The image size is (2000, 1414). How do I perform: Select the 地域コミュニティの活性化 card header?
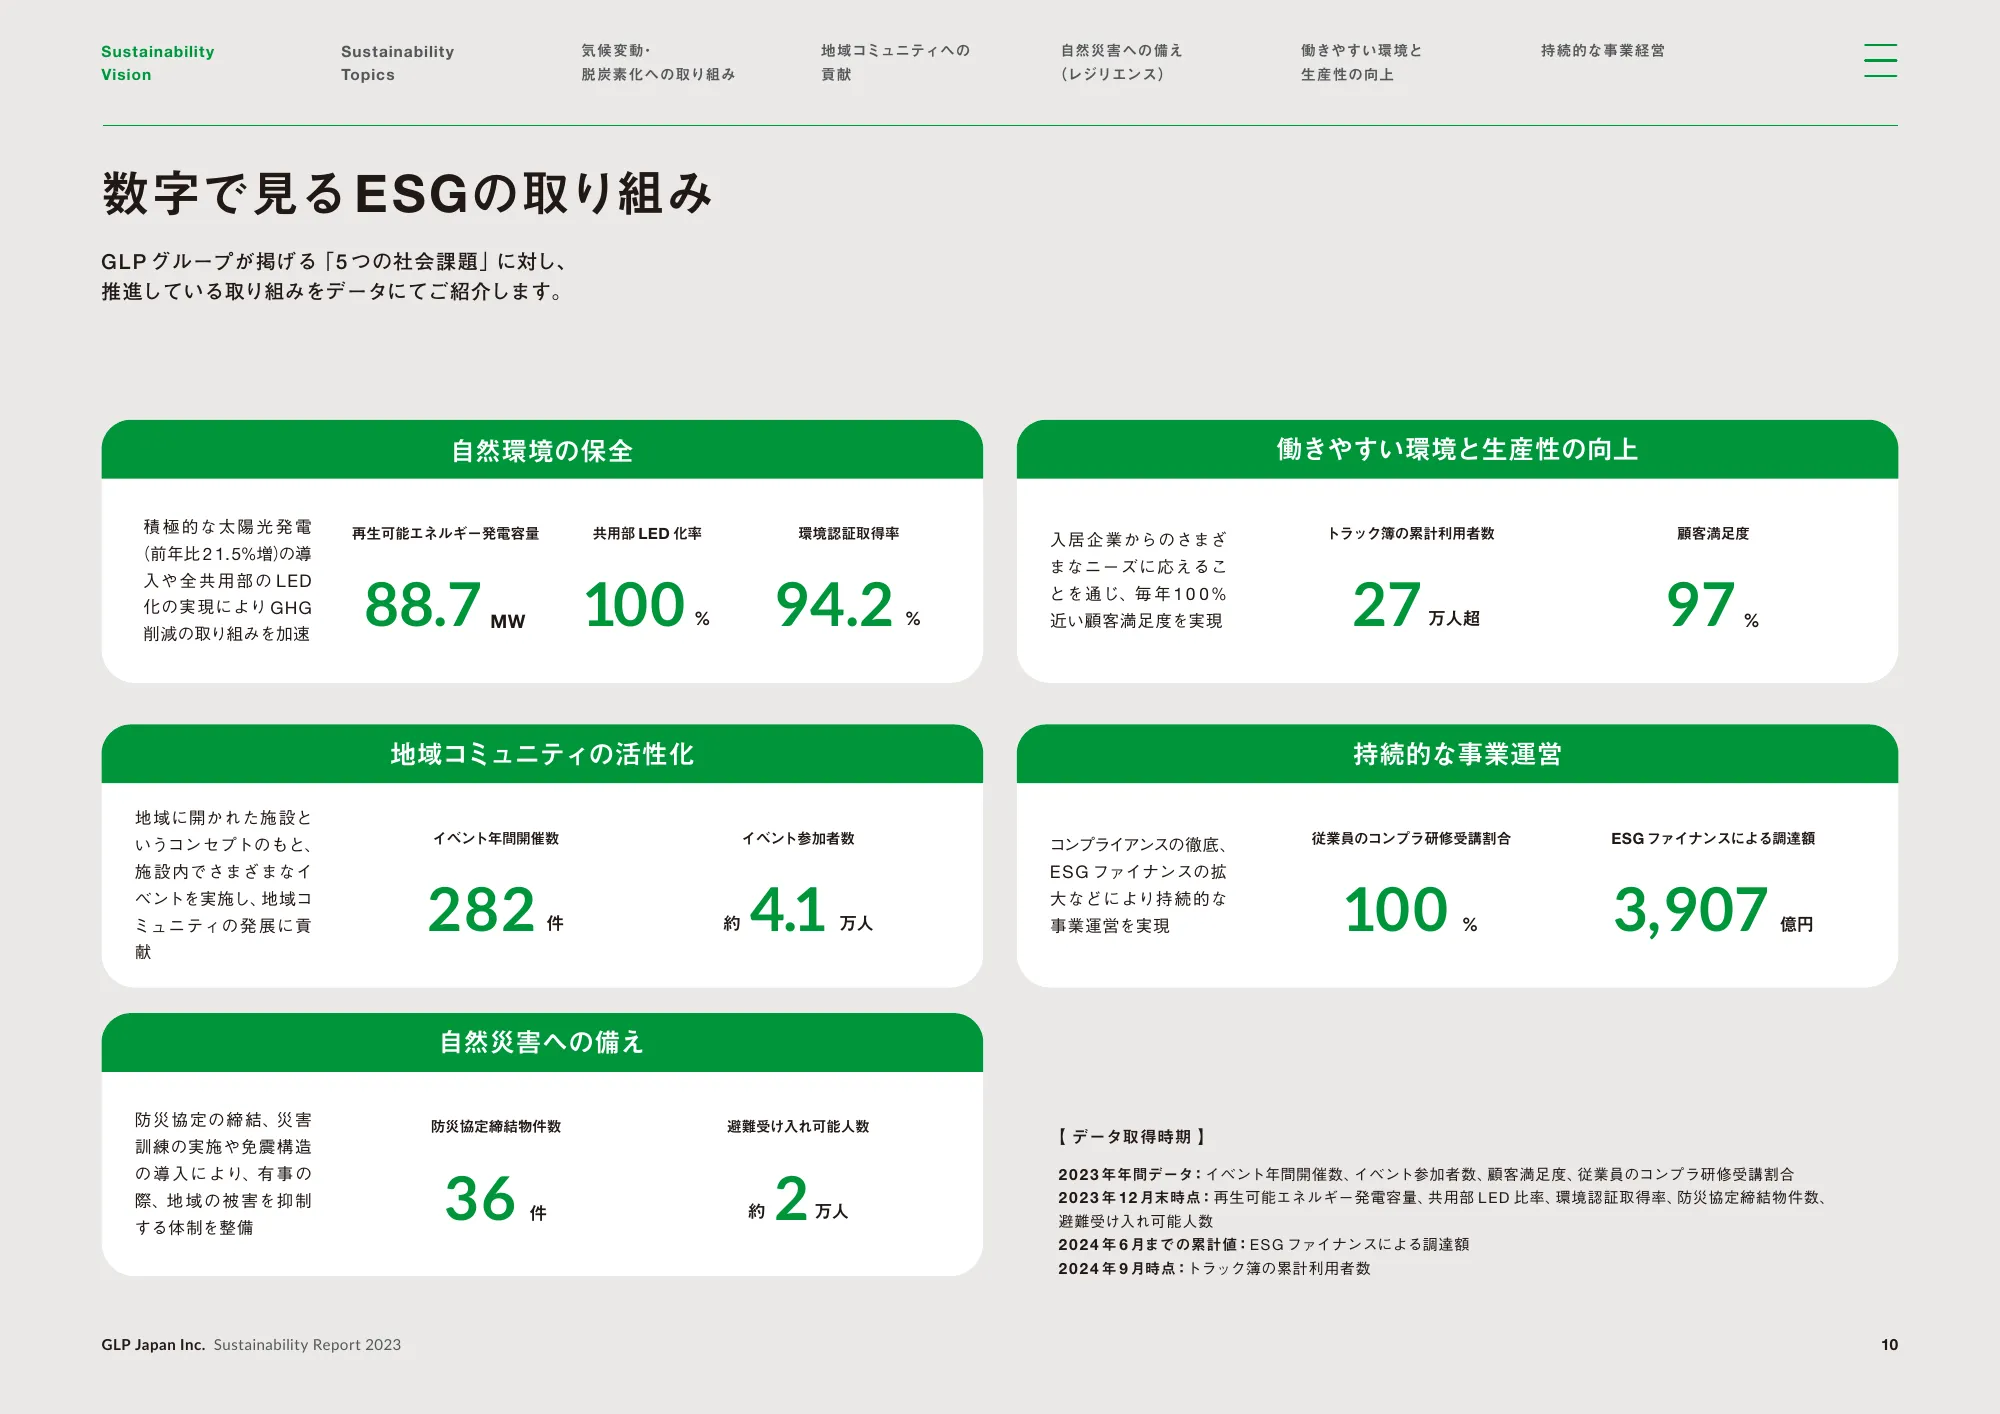pos(542,754)
